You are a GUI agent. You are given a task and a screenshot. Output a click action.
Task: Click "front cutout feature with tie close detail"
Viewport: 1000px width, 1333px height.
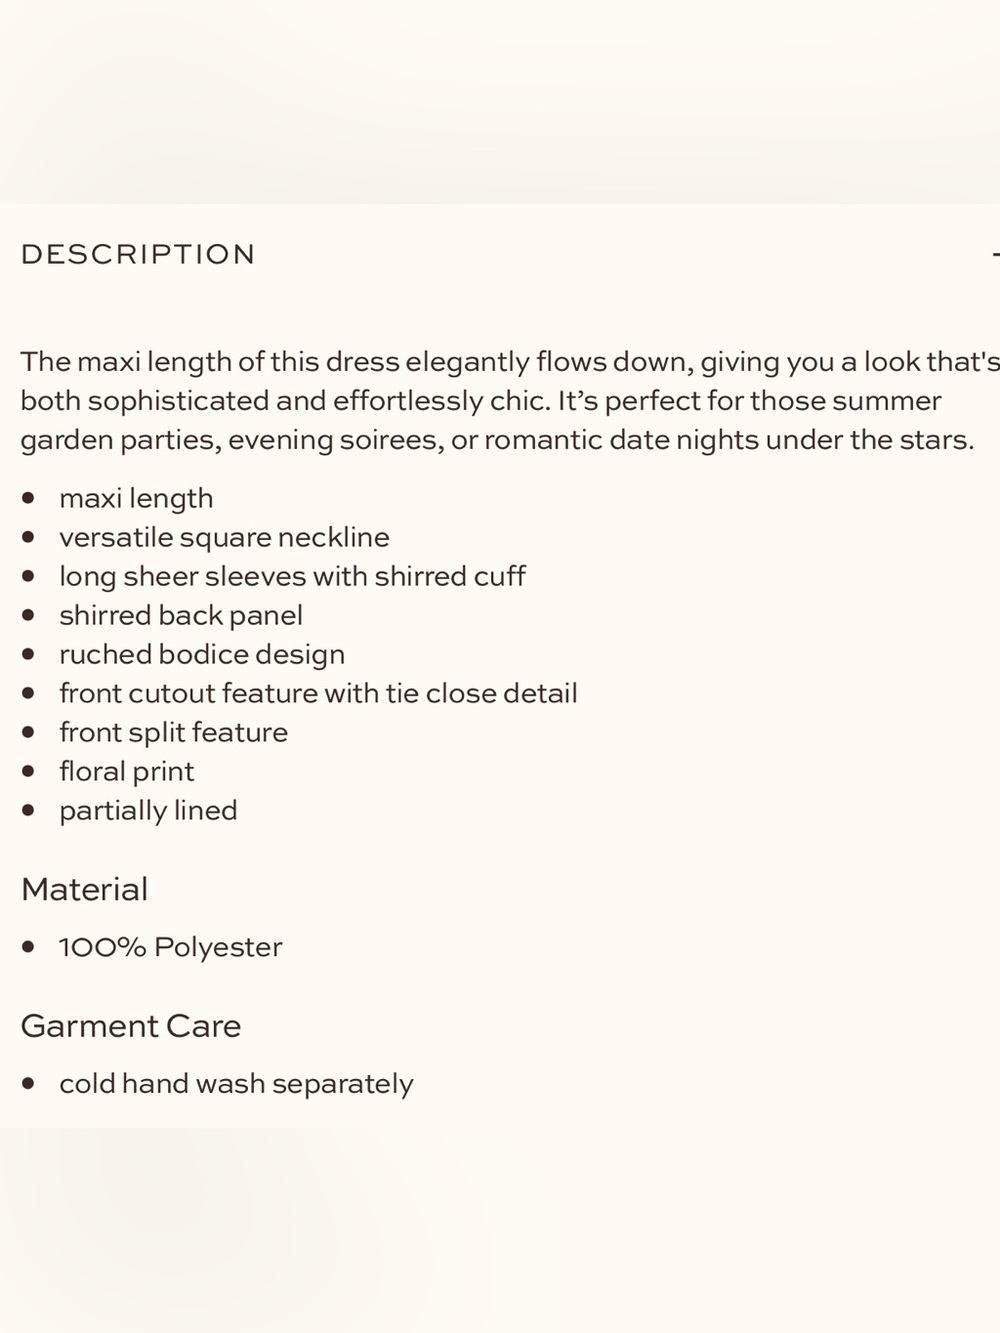318,693
